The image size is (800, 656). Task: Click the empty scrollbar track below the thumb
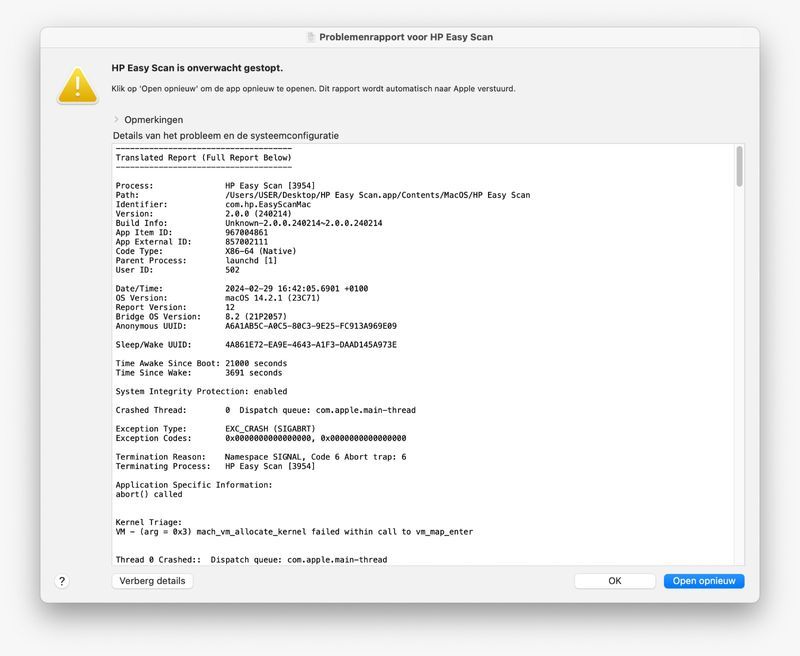[739, 400]
